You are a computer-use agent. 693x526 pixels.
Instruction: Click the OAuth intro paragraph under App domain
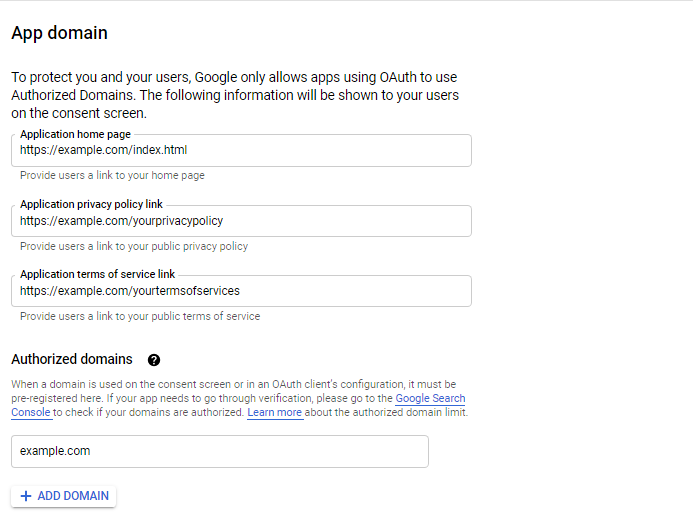pos(234,95)
